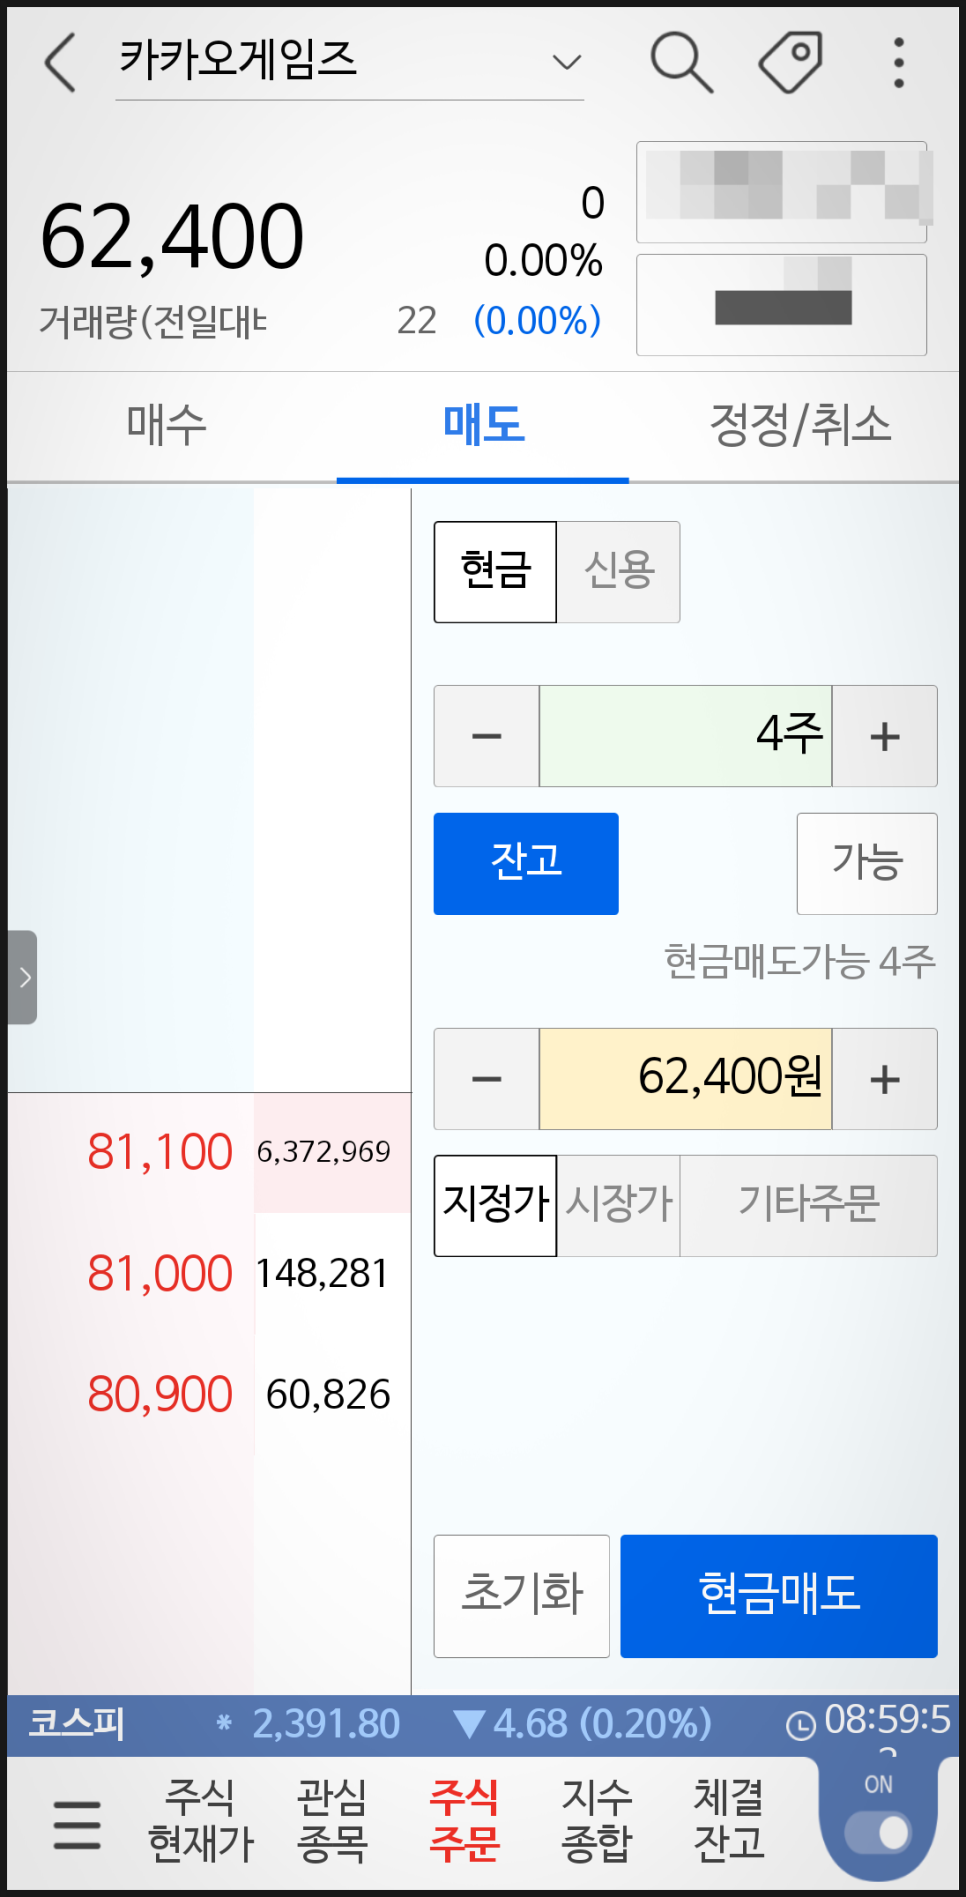Open 주식 현재가 in the bottom navigation
The image size is (966, 1897).
(201, 1820)
